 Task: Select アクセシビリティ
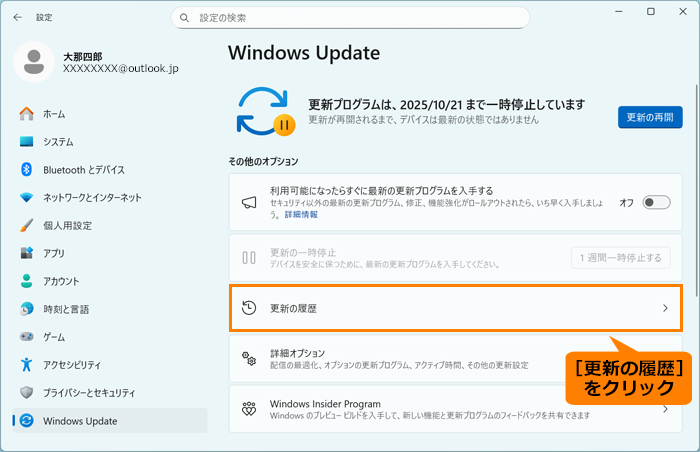(110, 365)
